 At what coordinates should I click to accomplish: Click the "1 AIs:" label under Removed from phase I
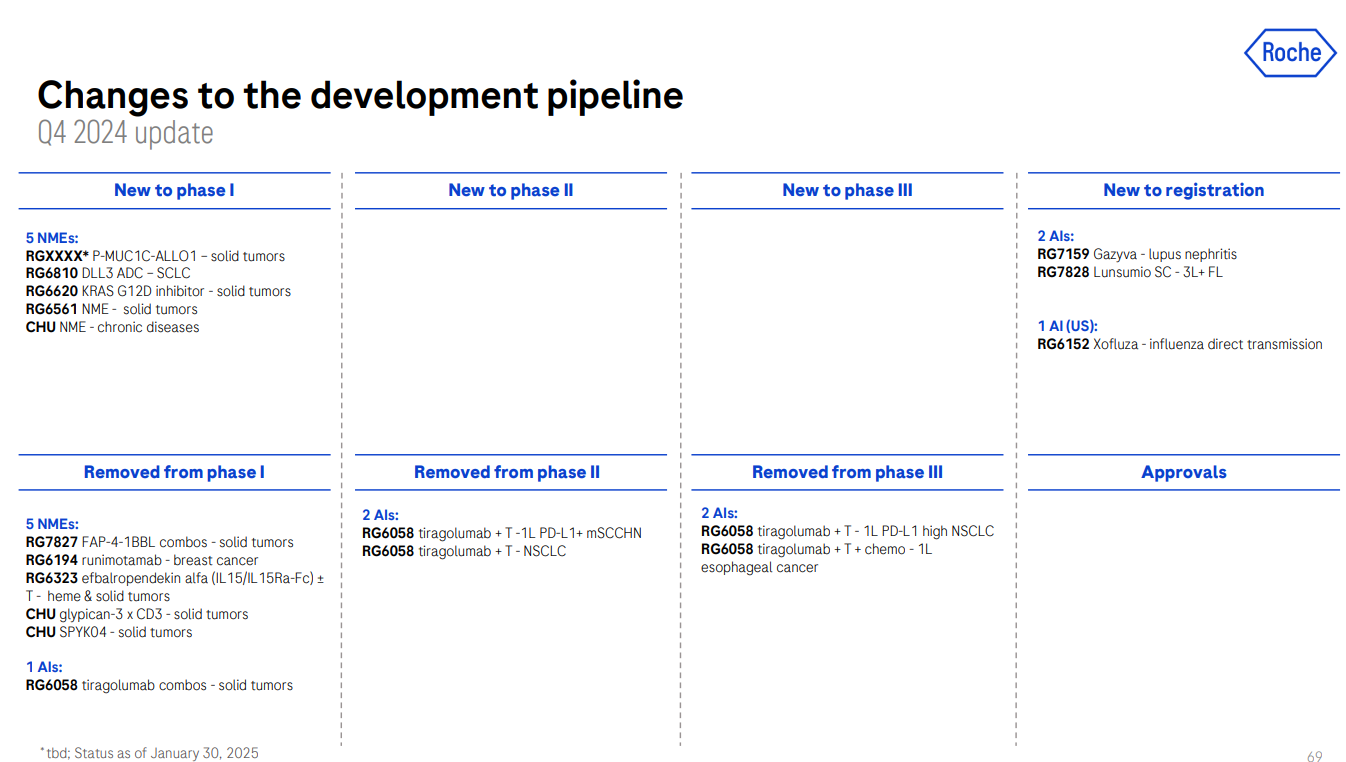pyautogui.click(x=44, y=667)
